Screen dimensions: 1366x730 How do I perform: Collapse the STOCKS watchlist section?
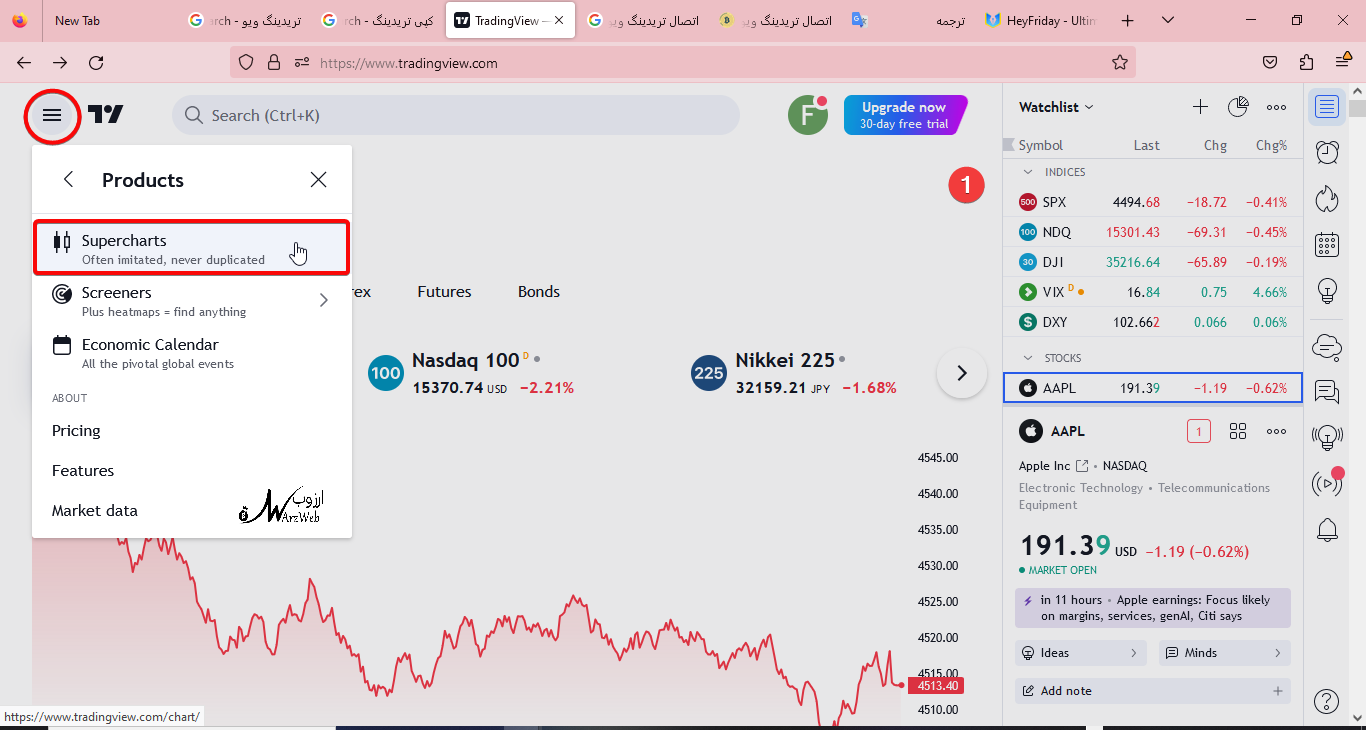point(1028,358)
